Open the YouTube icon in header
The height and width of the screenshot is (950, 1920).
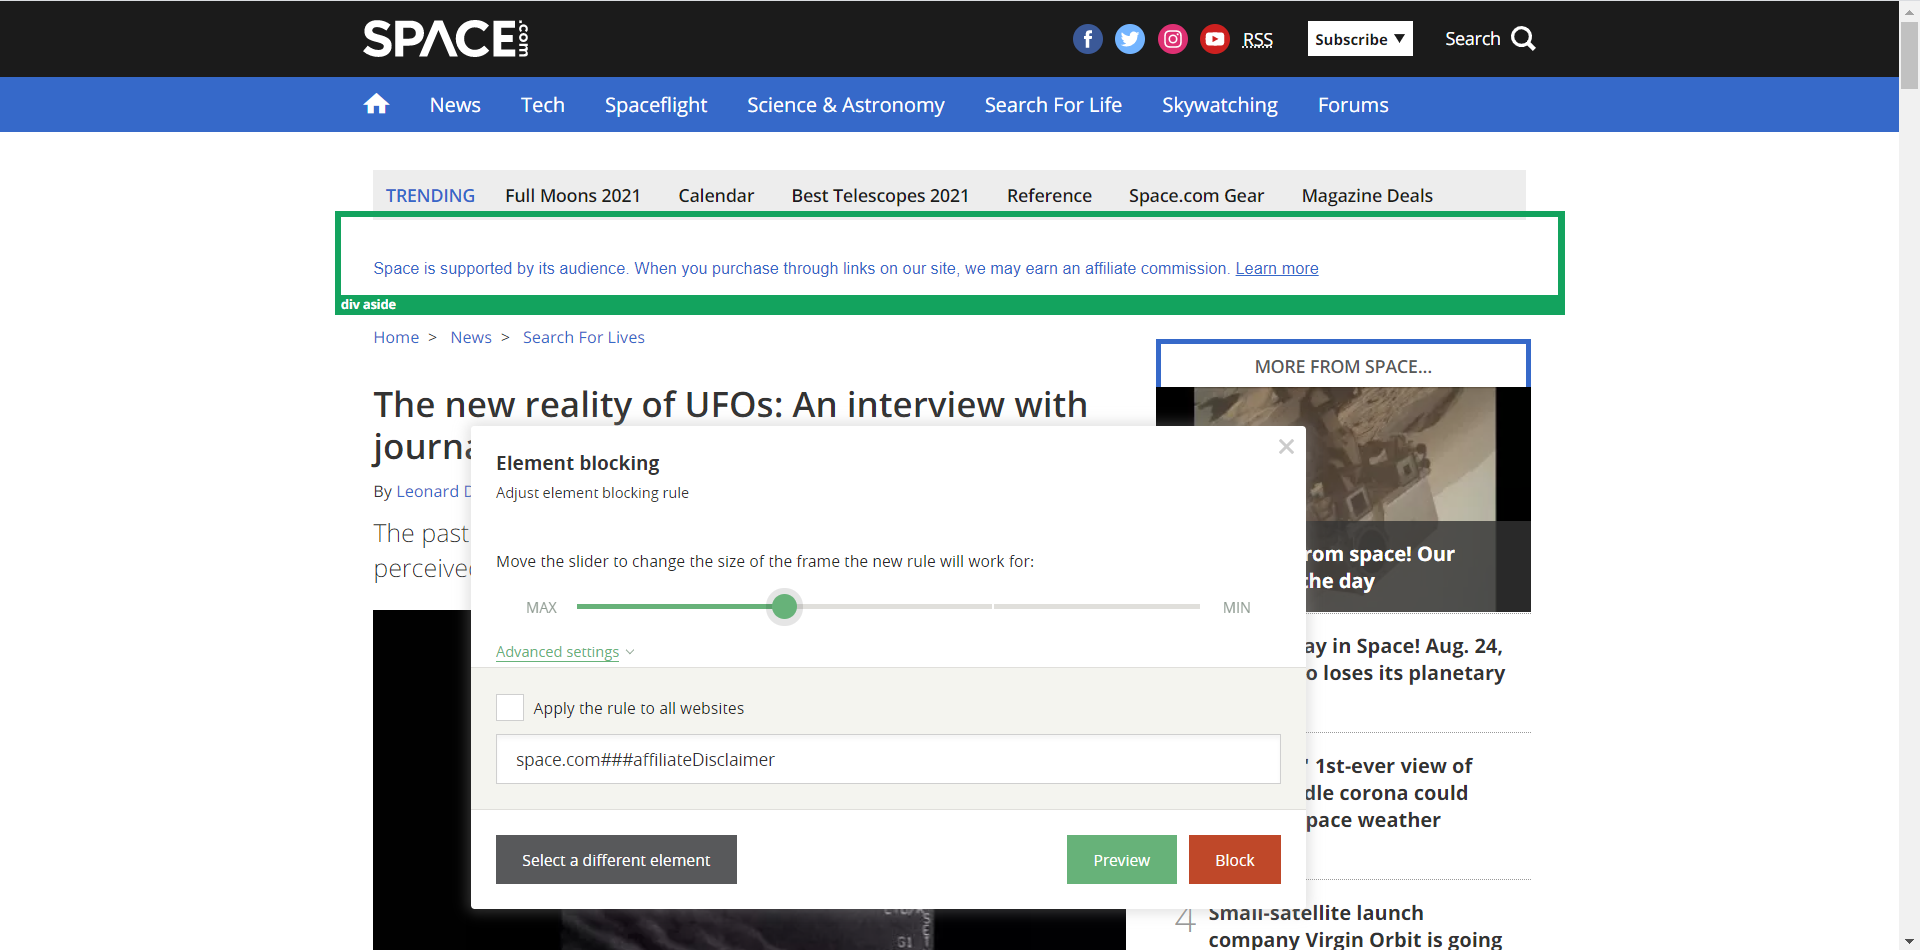coord(1215,39)
